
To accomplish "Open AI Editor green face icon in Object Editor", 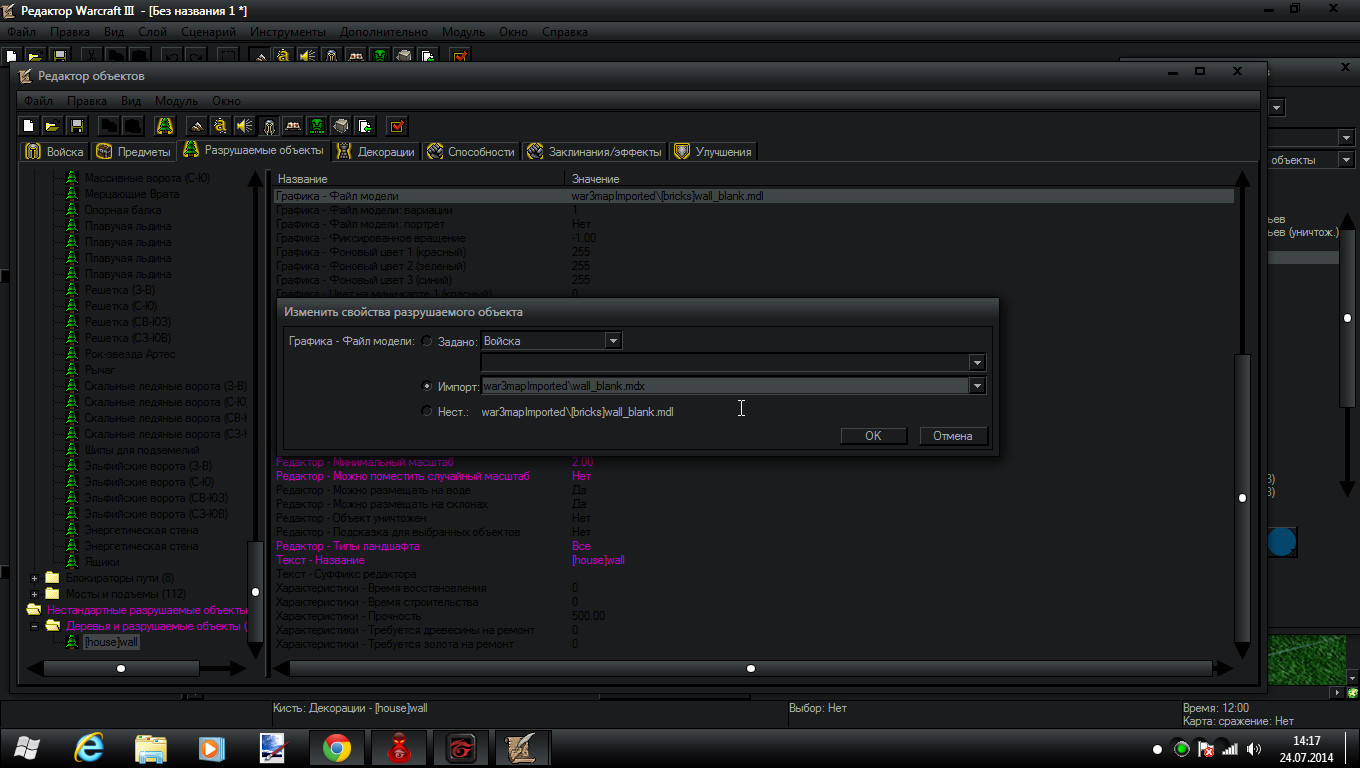I will [317, 126].
